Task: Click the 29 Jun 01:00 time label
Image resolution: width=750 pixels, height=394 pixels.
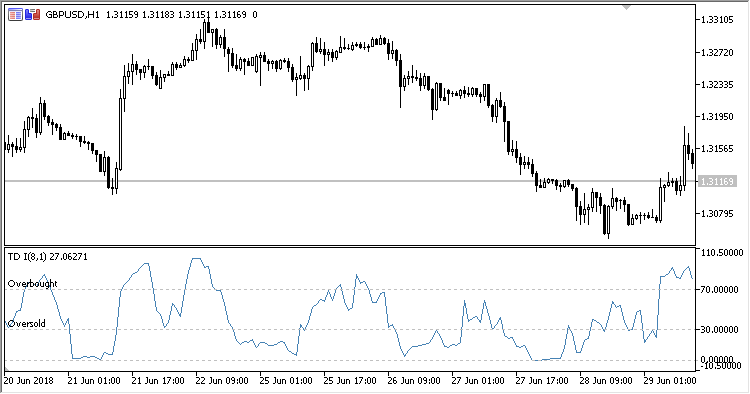Action: [670, 381]
